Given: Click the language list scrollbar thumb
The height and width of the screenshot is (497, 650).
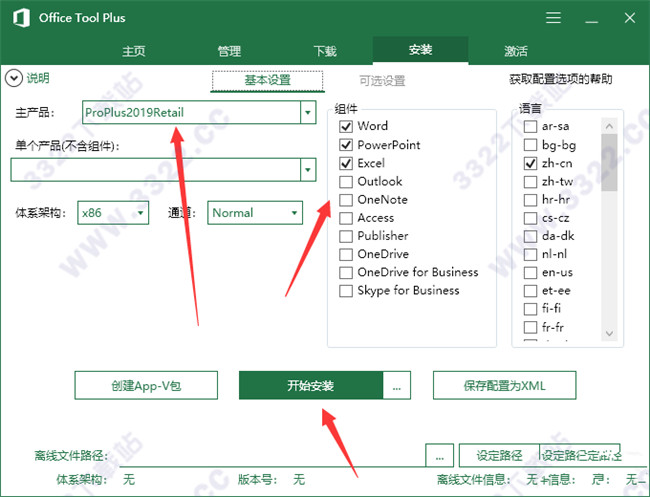Looking at the screenshot, I should point(609,162).
